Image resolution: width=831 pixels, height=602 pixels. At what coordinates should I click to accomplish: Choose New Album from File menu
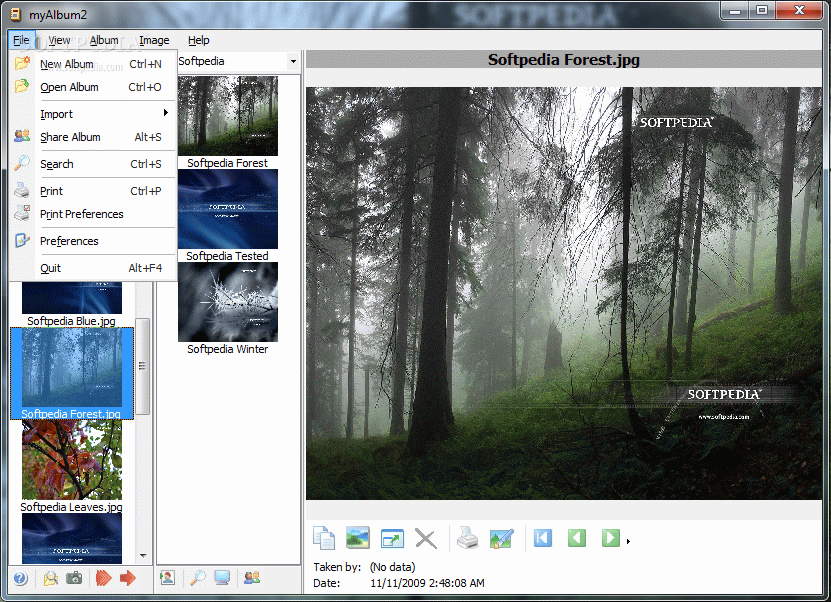tap(93, 64)
